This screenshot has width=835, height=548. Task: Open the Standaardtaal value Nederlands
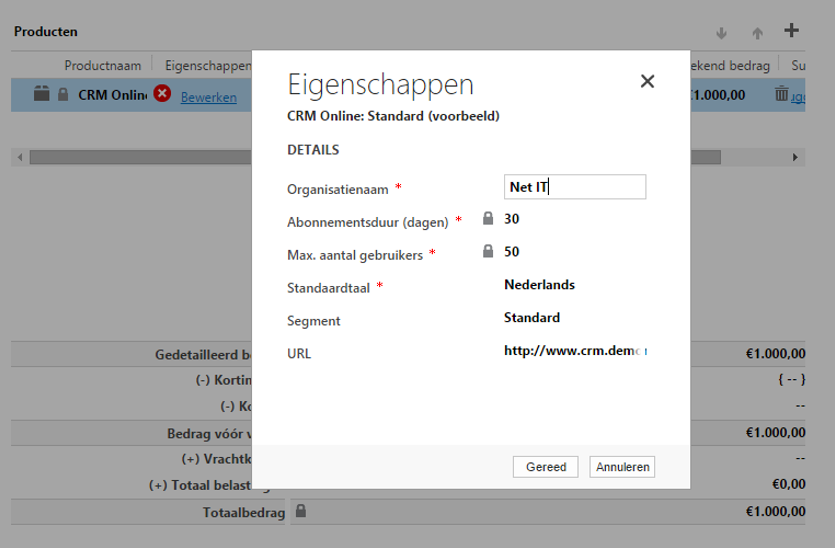(539, 284)
